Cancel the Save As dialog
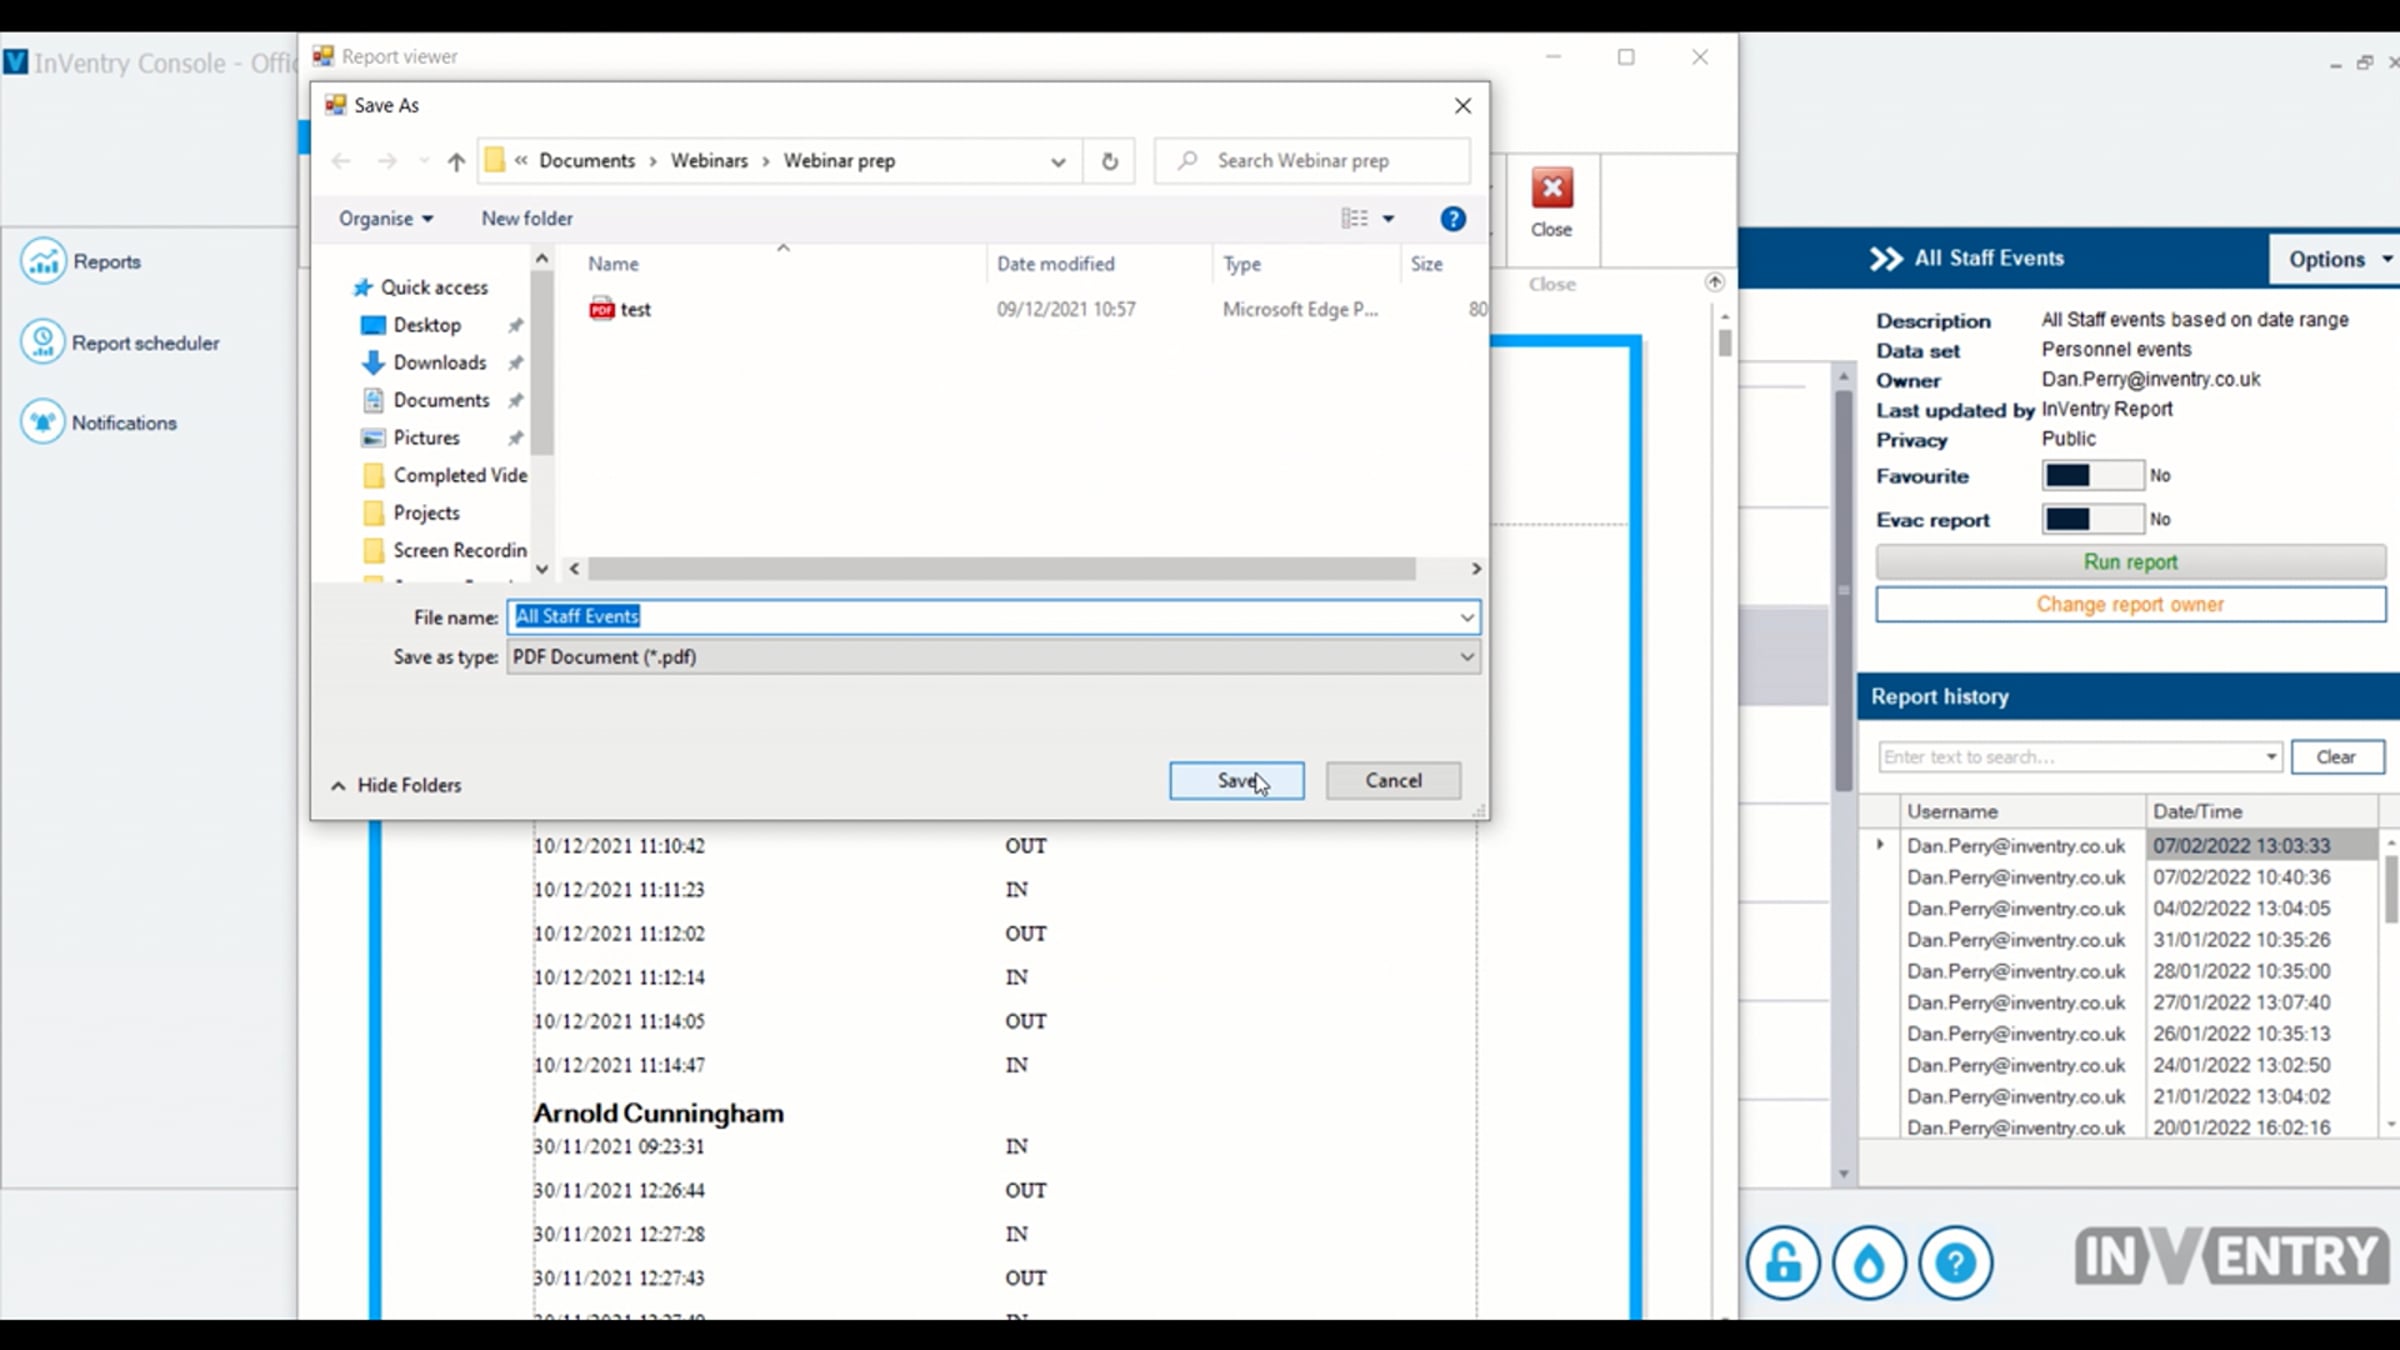 (1393, 780)
